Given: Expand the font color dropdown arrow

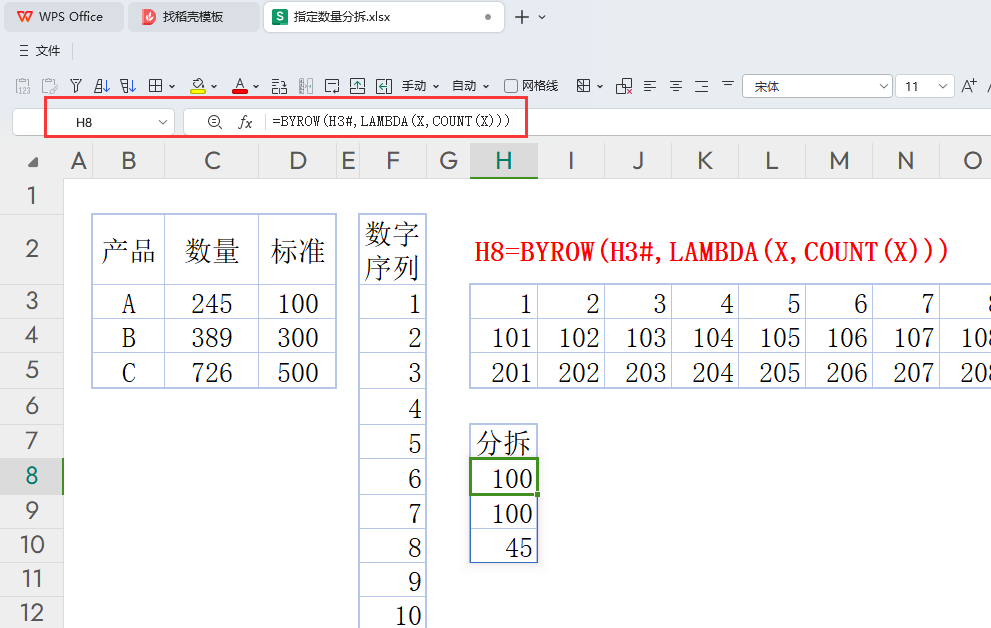Looking at the screenshot, I should coord(256,87).
